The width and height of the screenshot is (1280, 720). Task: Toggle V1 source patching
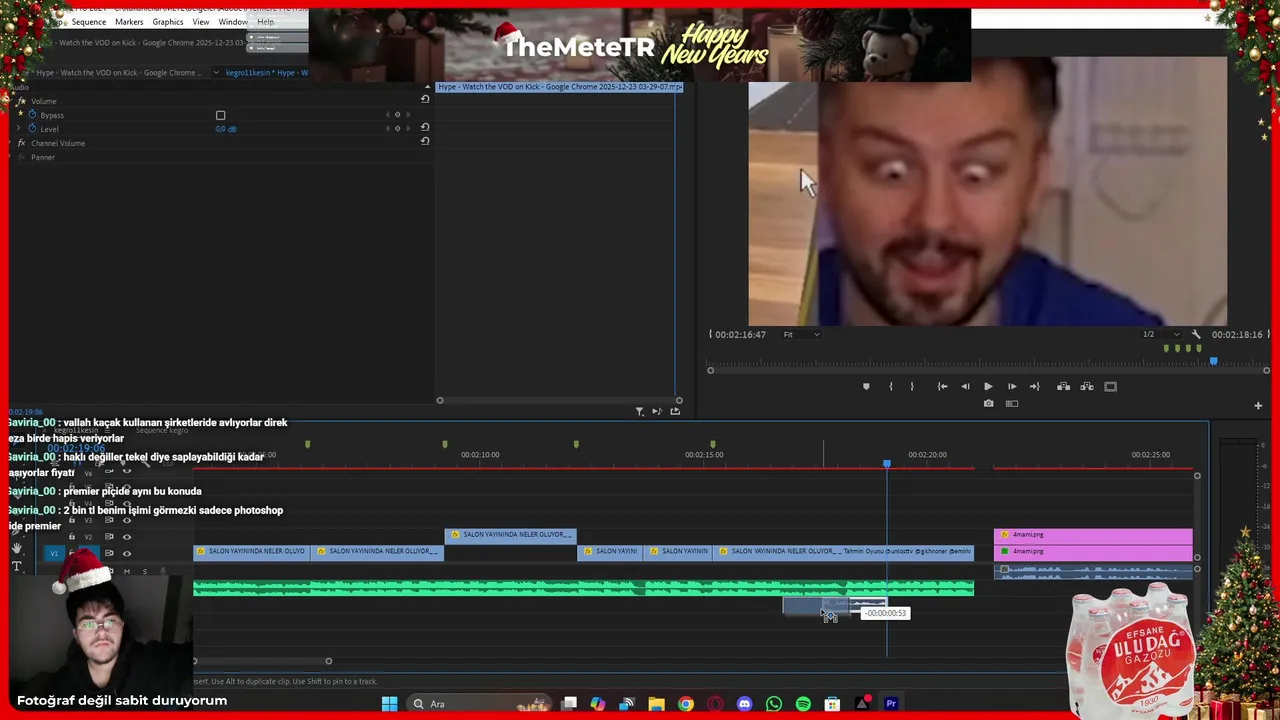54,553
